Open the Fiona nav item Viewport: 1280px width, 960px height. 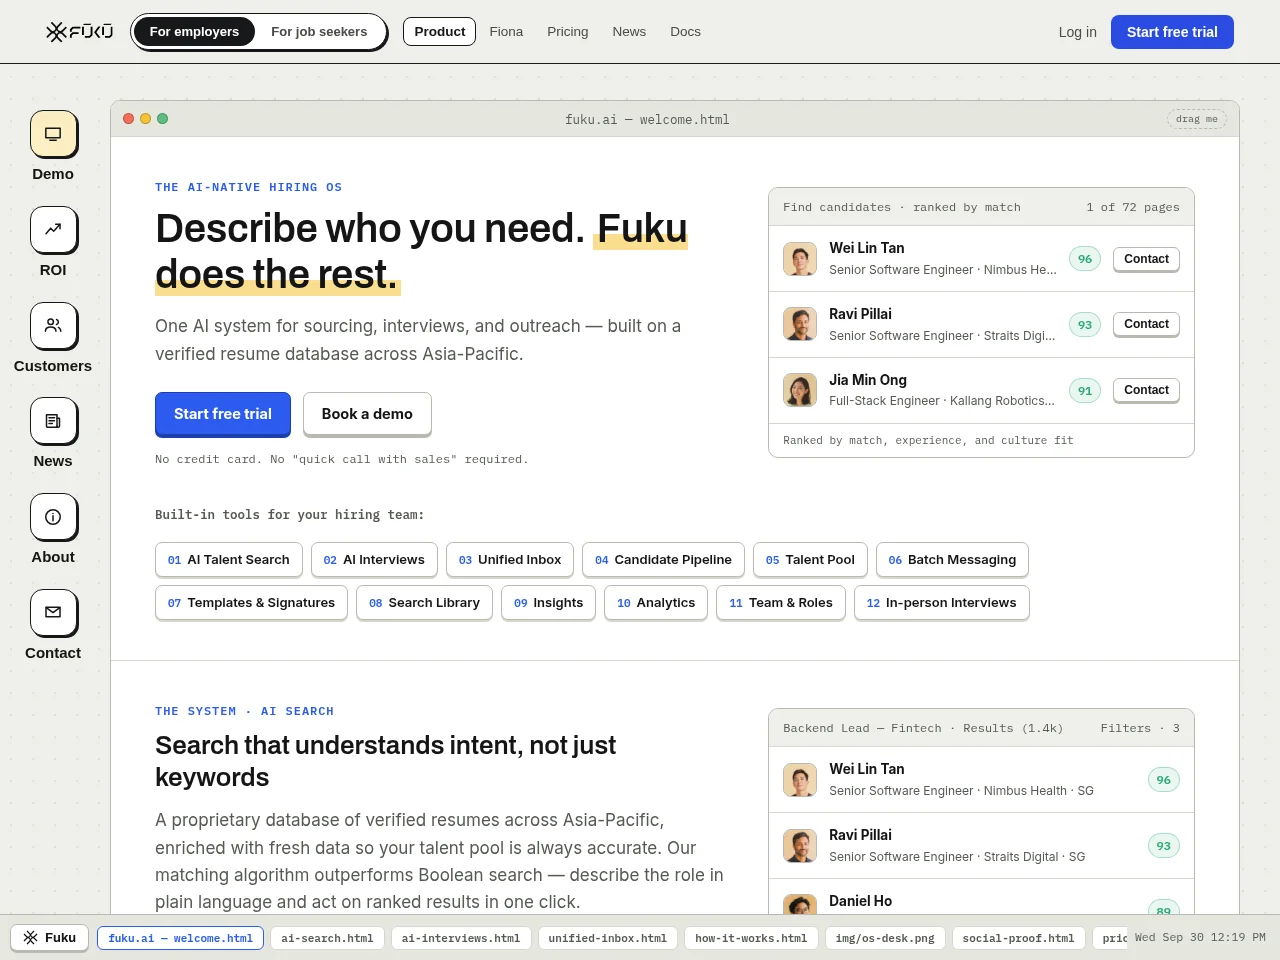click(x=506, y=32)
